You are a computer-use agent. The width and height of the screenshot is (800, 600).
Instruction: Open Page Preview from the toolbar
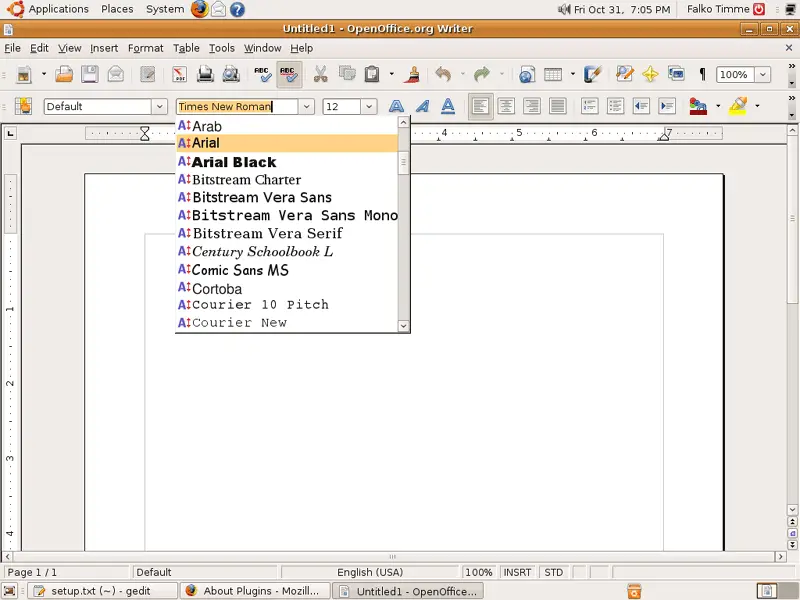(x=231, y=74)
